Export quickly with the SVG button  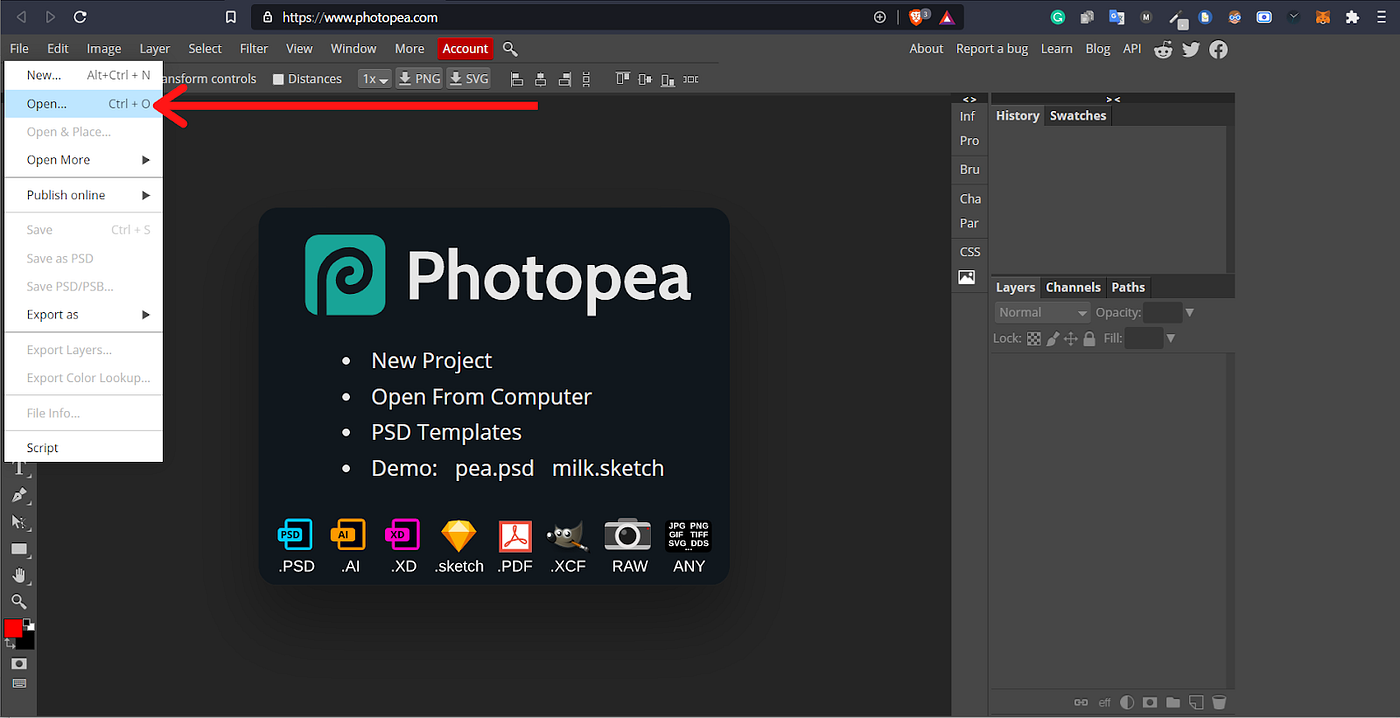(x=468, y=79)
